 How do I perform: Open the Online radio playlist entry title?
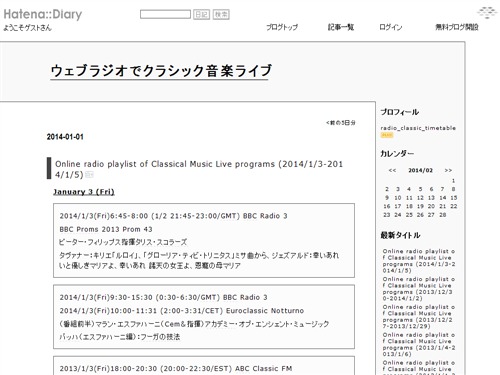pos(199,169)
